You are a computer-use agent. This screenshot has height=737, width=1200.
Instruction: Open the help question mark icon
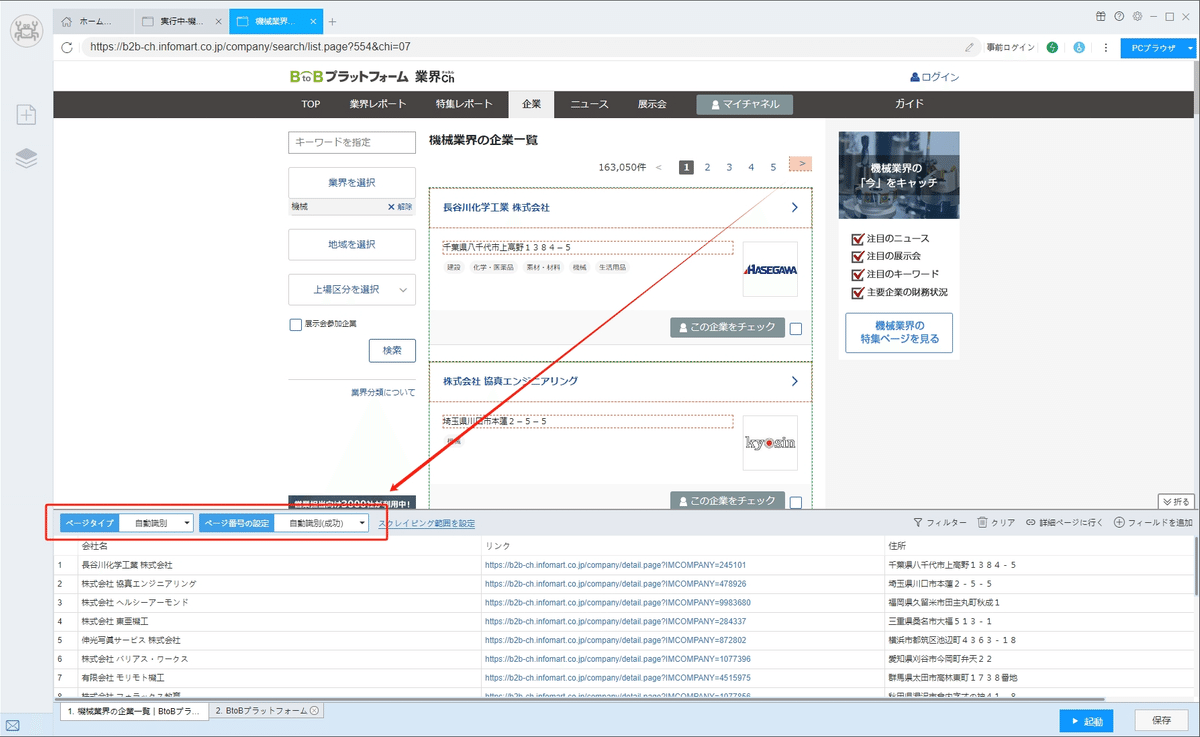[x=1119, y=16]
